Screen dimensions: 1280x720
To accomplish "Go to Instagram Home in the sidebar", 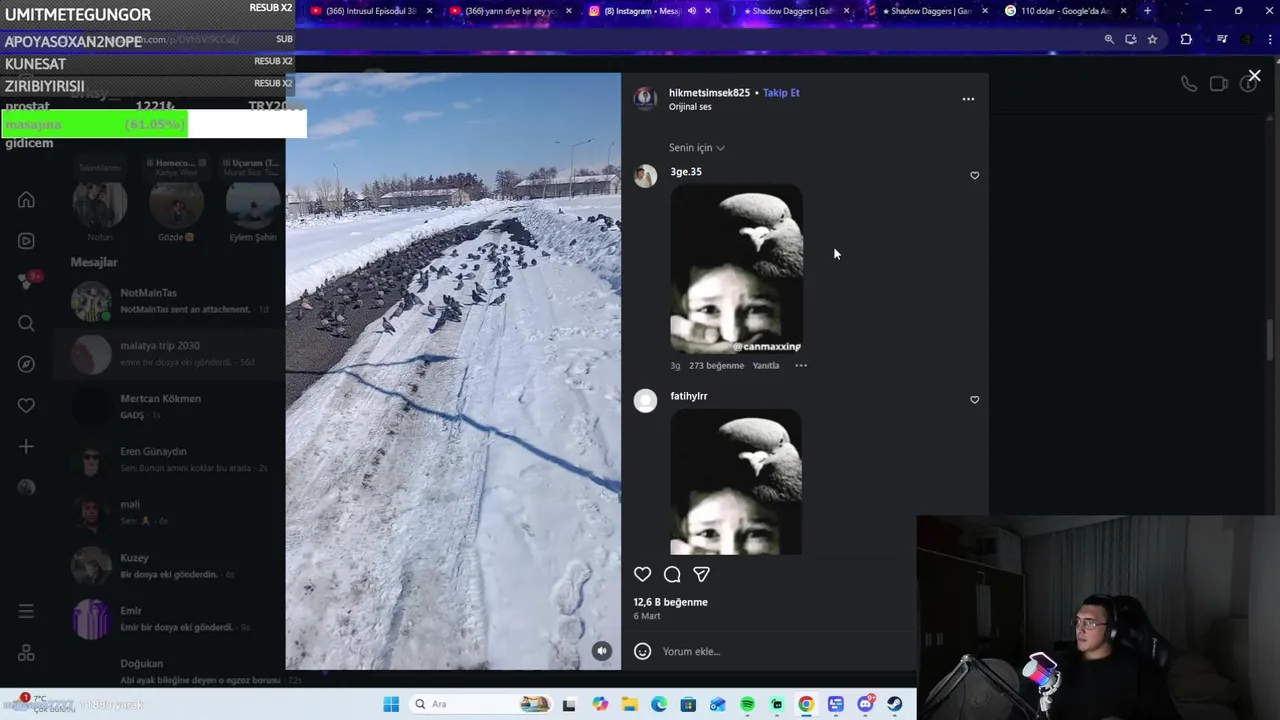I will click(x=26, y=200).
